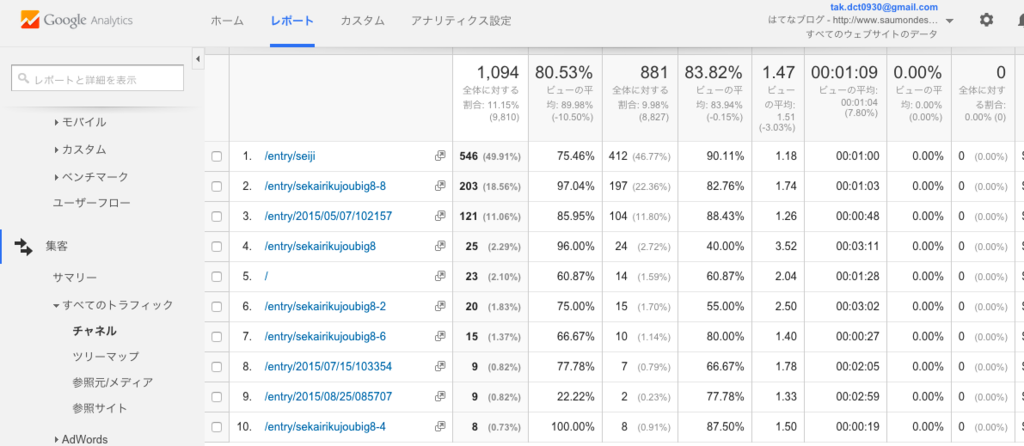Click the 80.53% summary value

(x=564, y=72)
